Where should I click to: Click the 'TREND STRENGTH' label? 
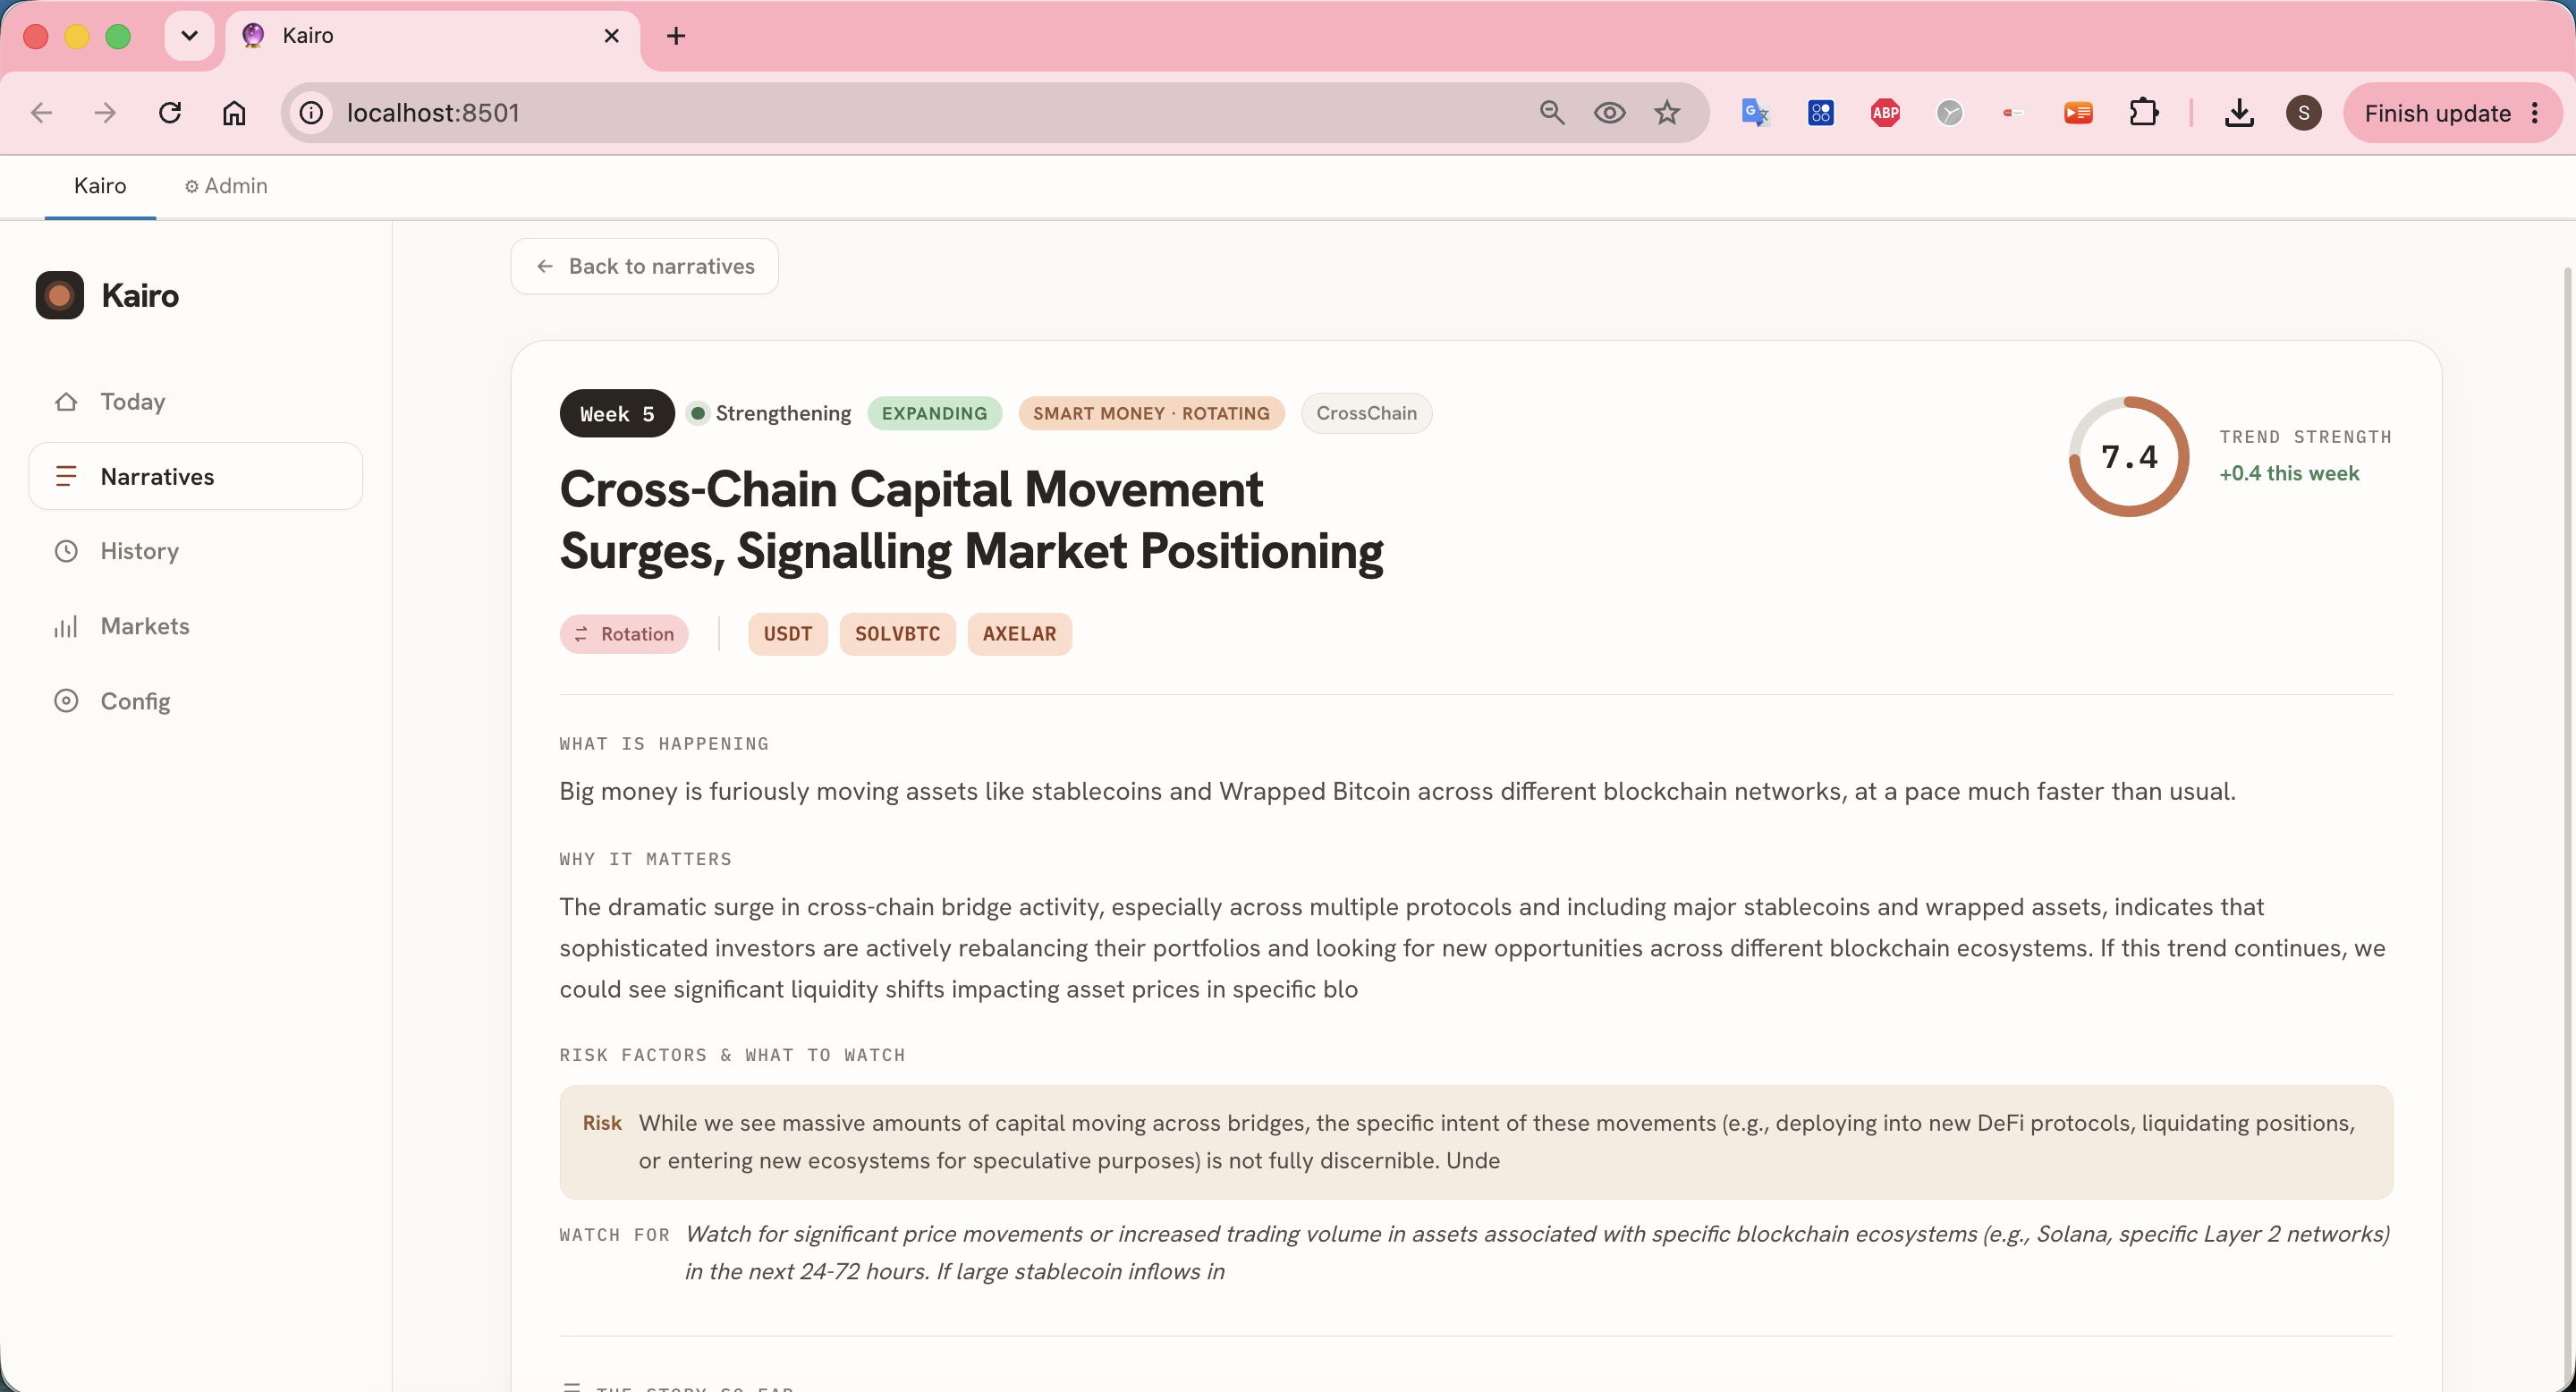tap(2306, 437)
